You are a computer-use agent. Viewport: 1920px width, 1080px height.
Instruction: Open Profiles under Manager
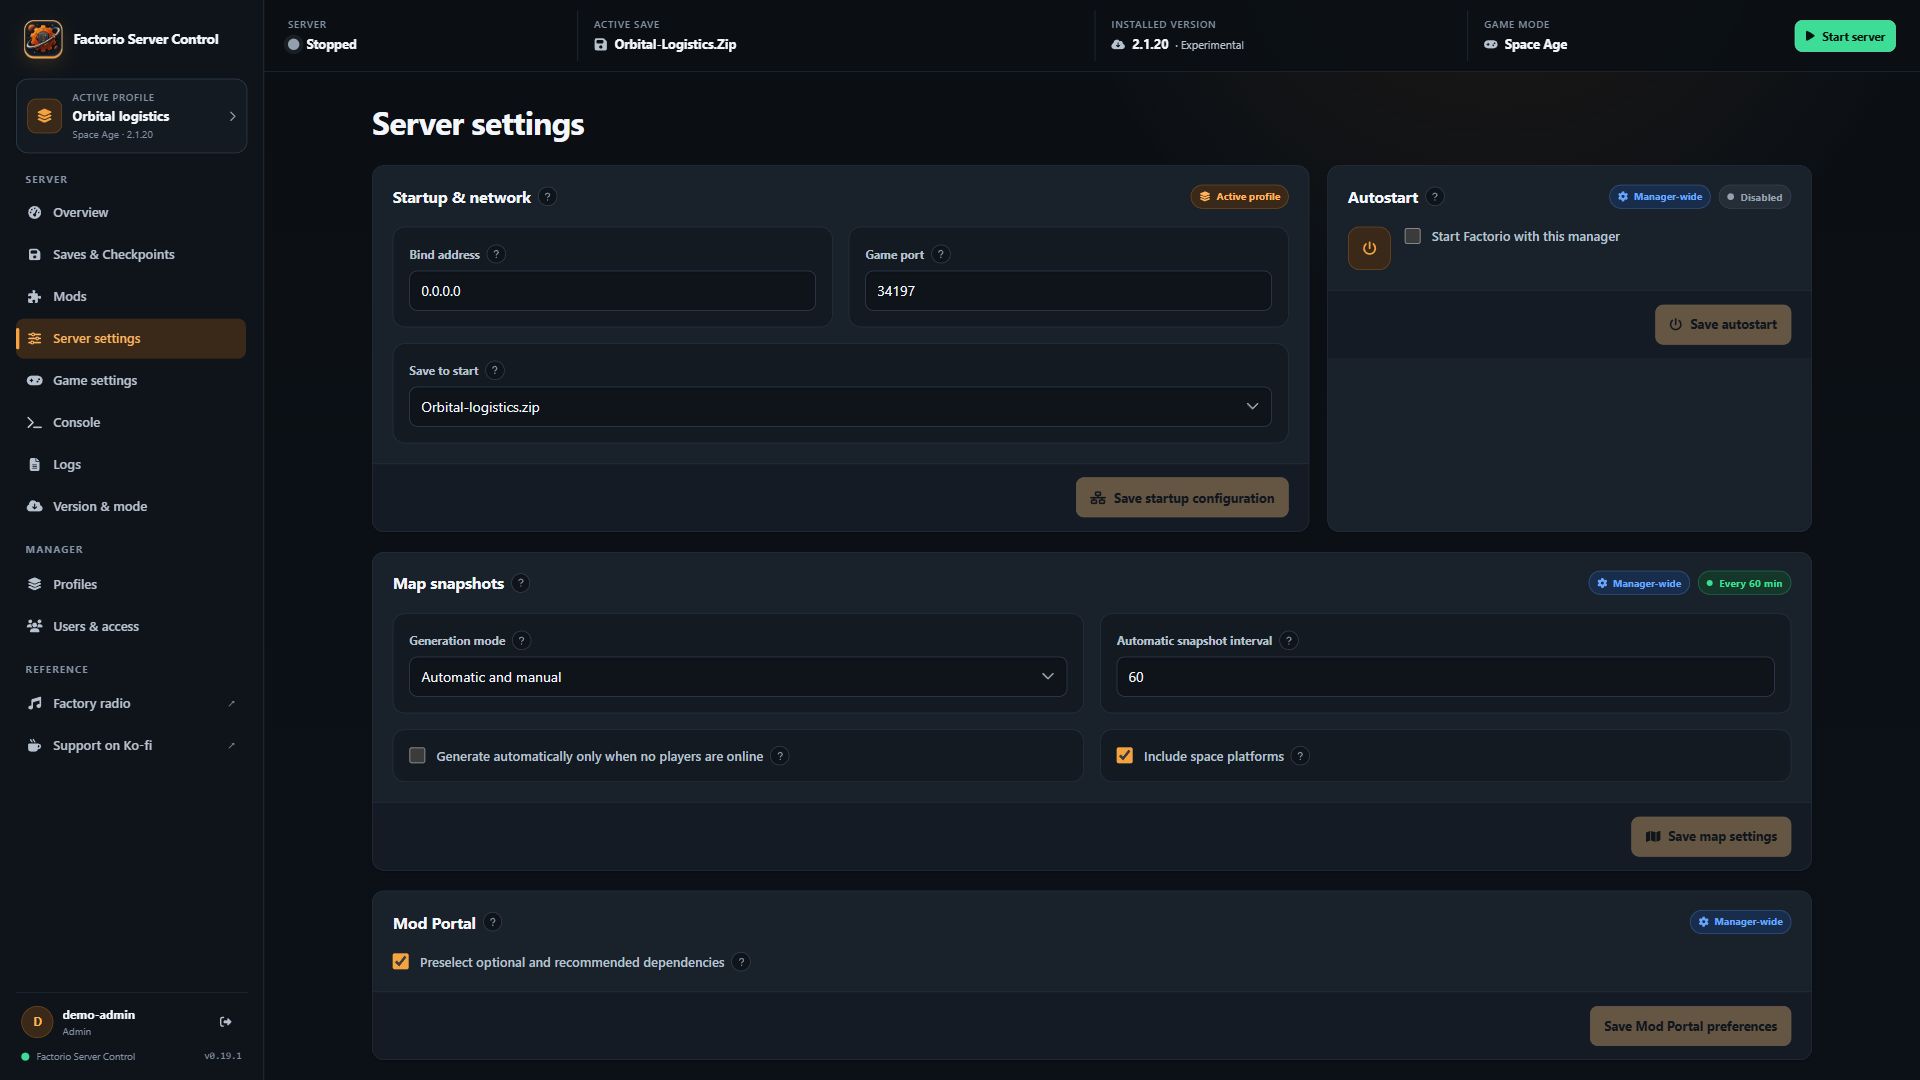131,584
